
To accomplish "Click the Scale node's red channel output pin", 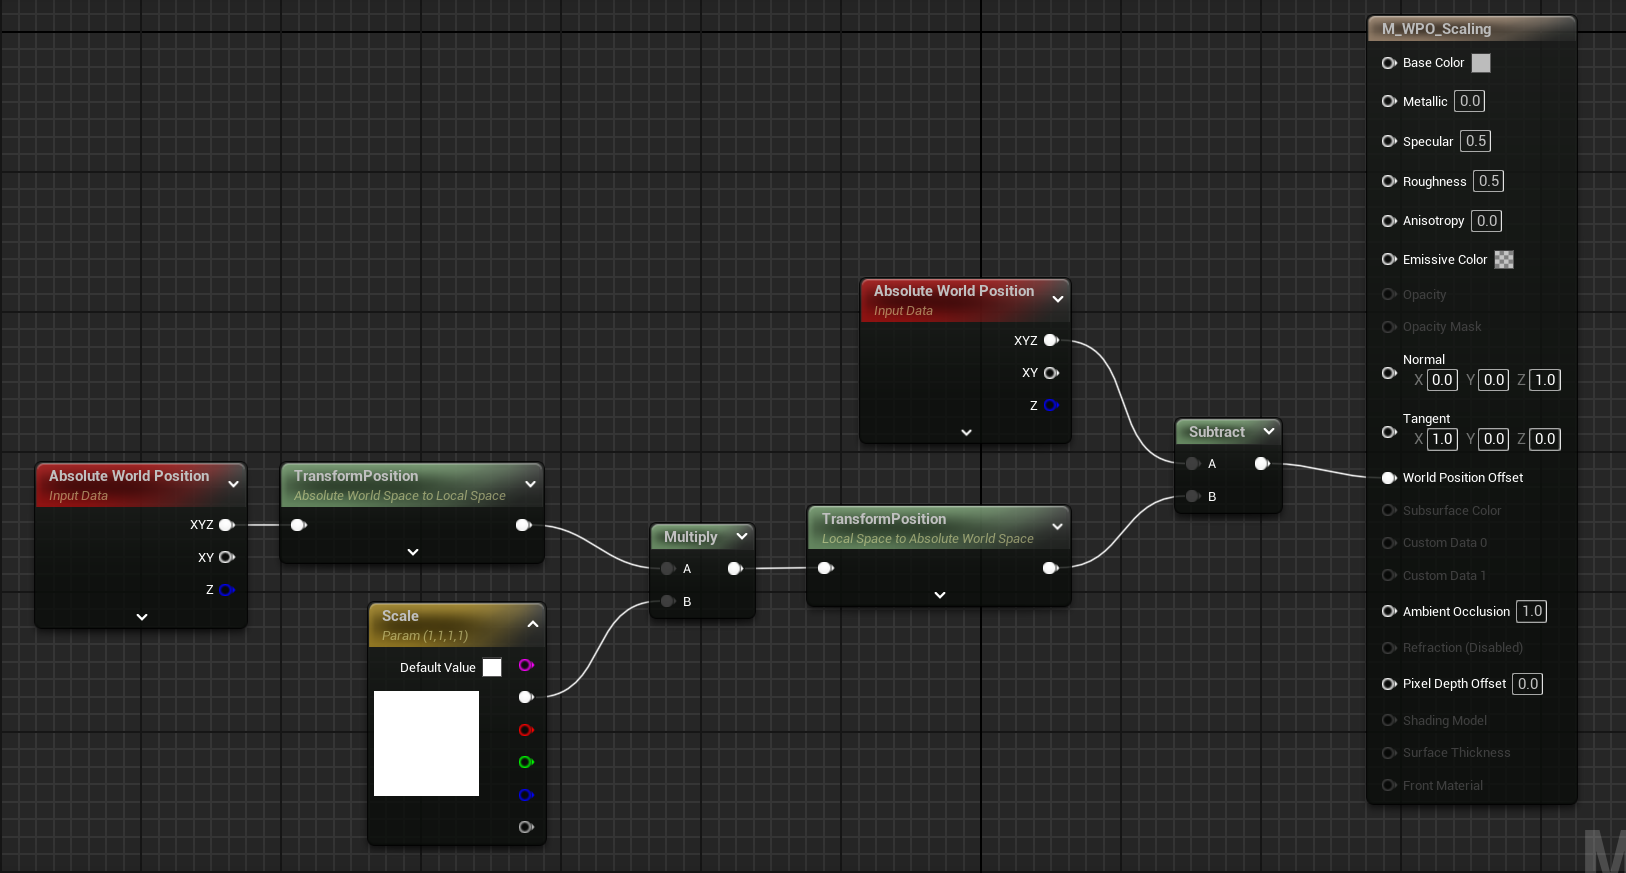I will tap(526, 730).
